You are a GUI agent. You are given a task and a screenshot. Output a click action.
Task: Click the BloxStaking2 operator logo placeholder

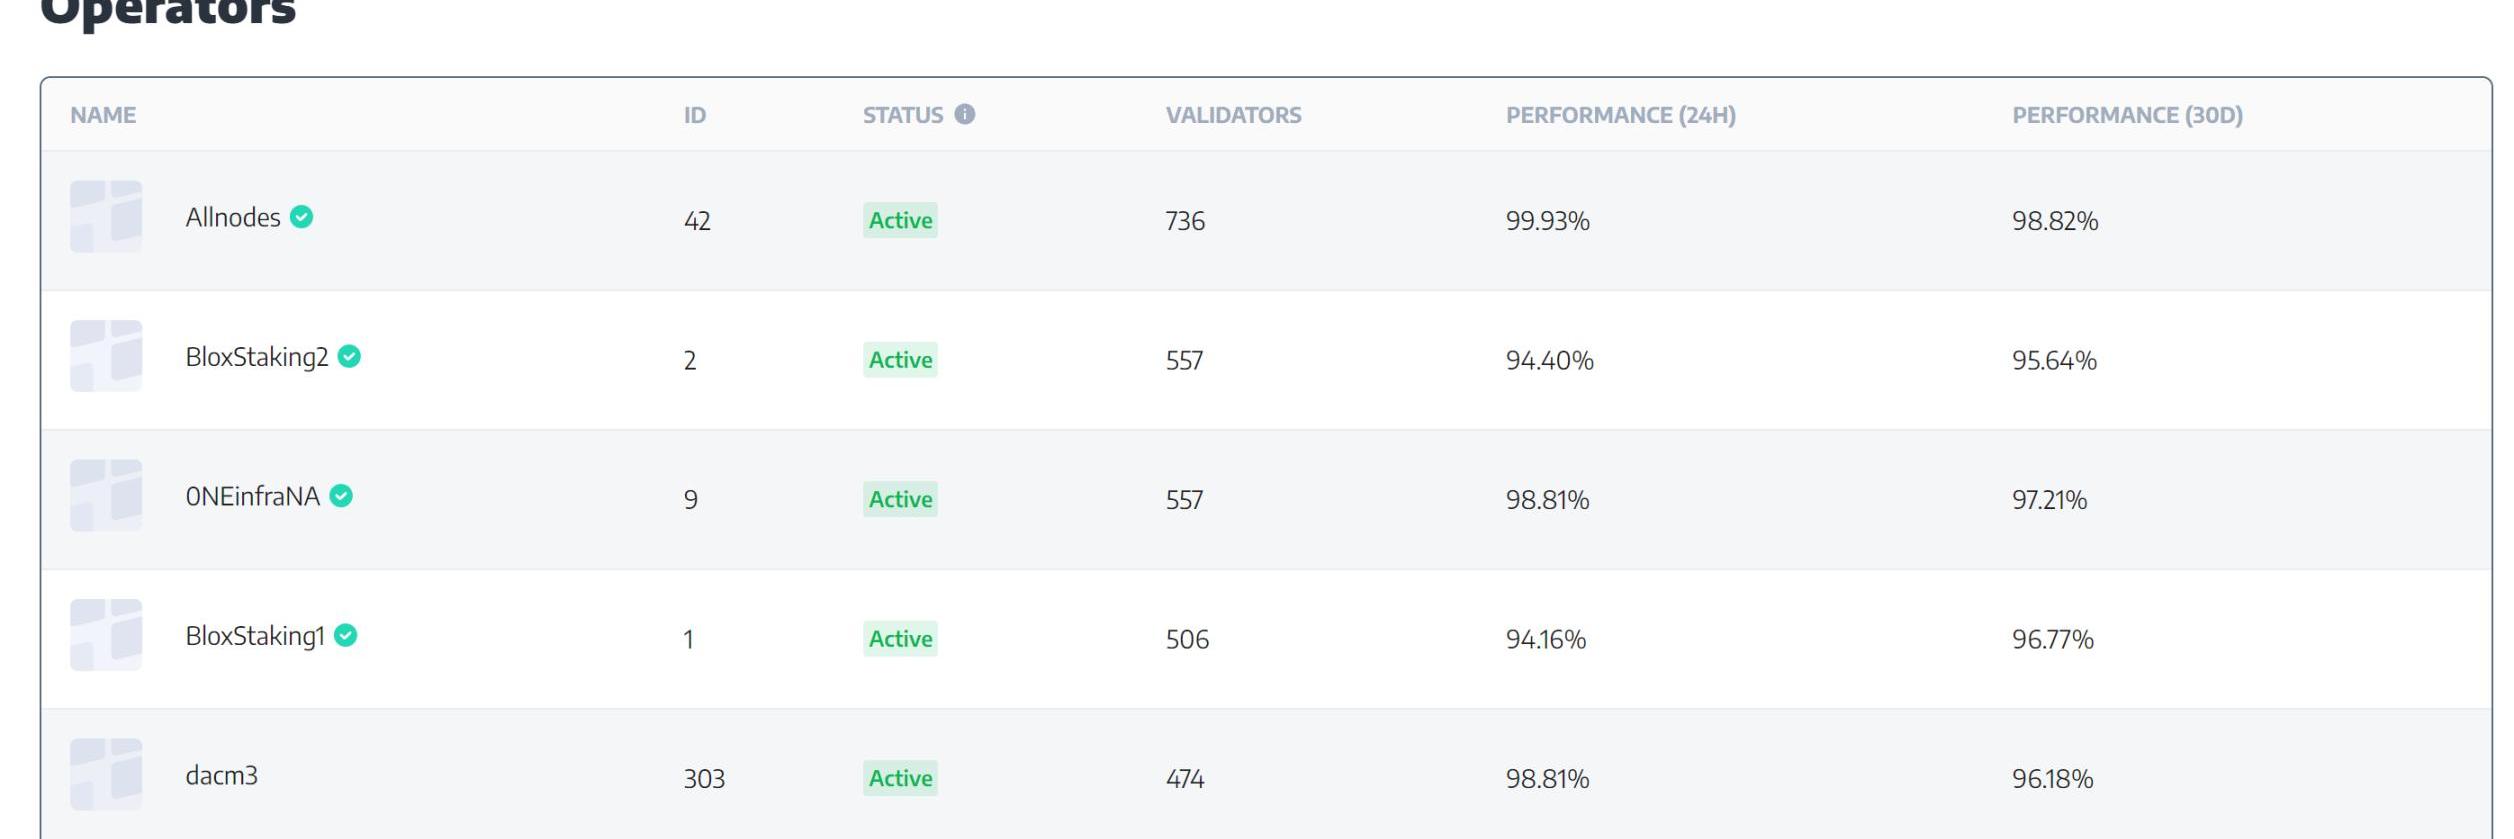106,356
